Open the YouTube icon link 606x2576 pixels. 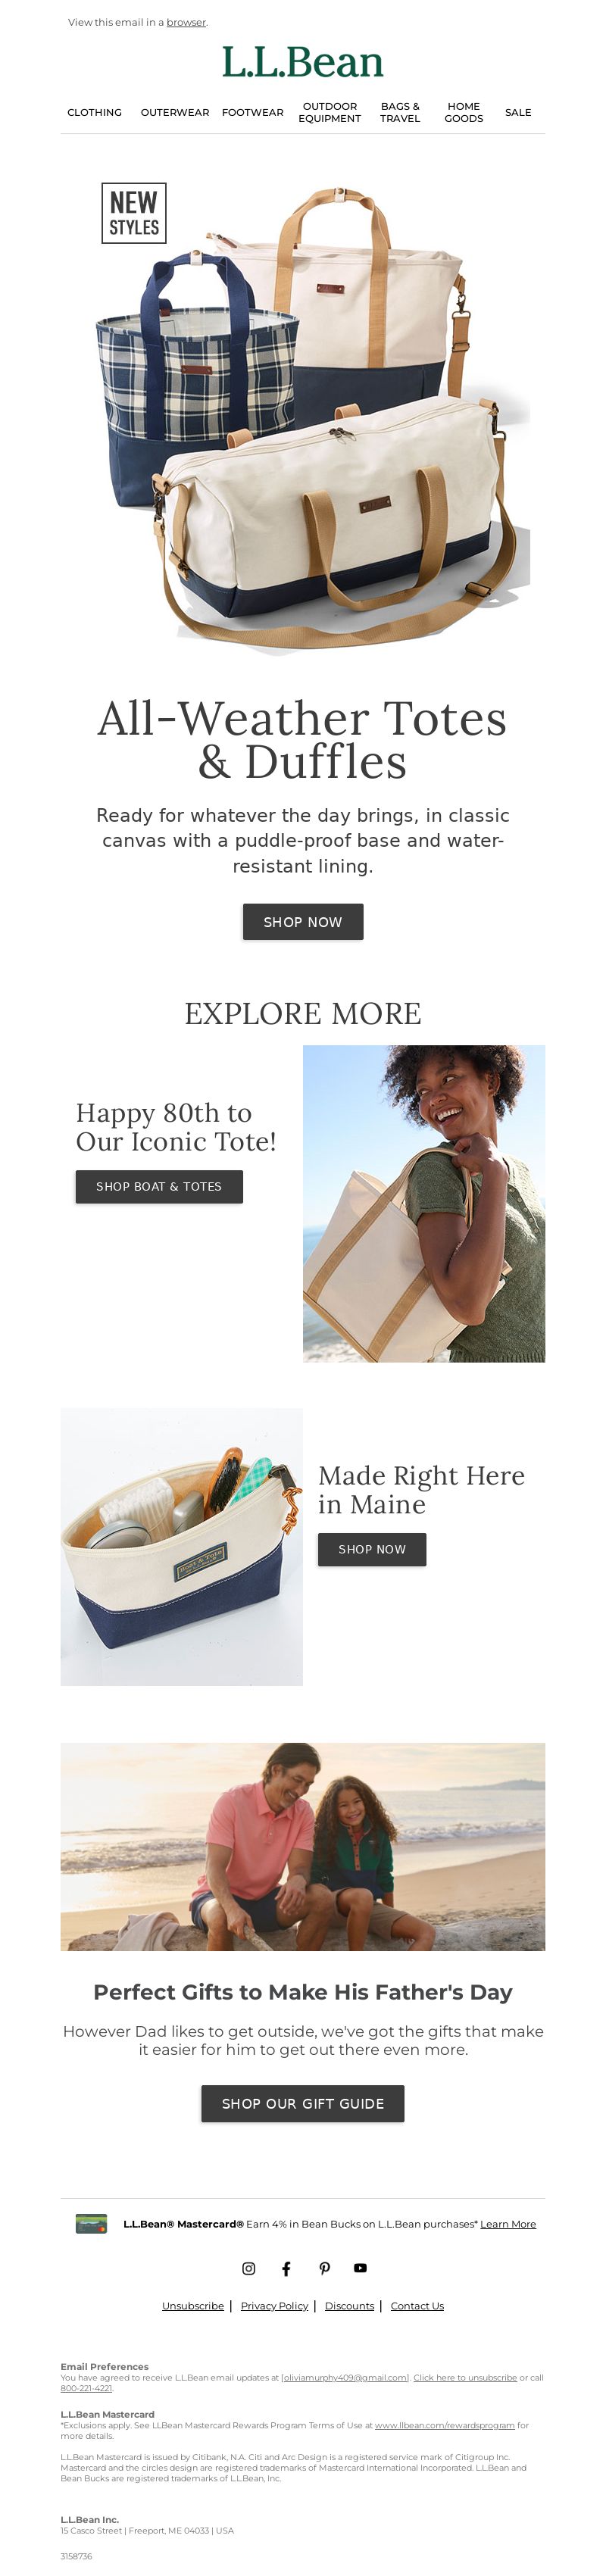click(x=361, y=2268)
